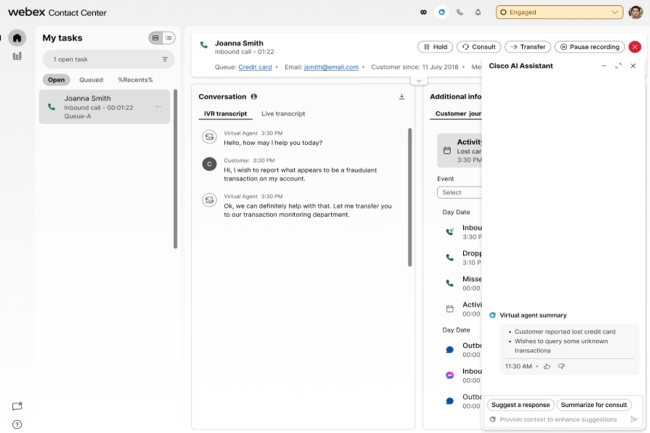The image size is (650, 433).
Task: Collapse the call header with chevron
Action: tap(418, 79)
